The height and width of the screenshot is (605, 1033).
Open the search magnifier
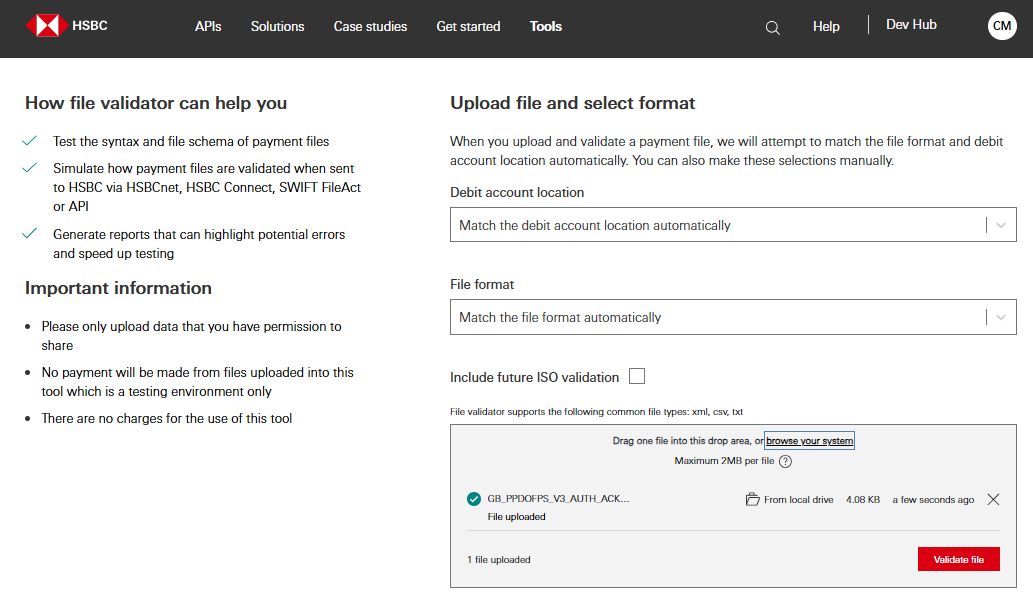point(772,27)
